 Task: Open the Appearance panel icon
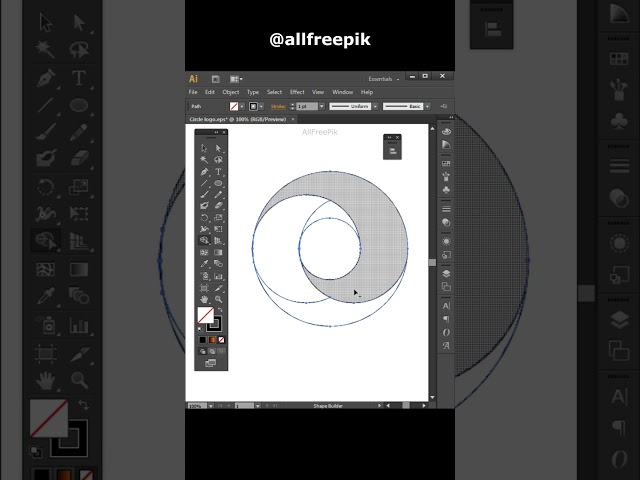(x=446, y=242)
